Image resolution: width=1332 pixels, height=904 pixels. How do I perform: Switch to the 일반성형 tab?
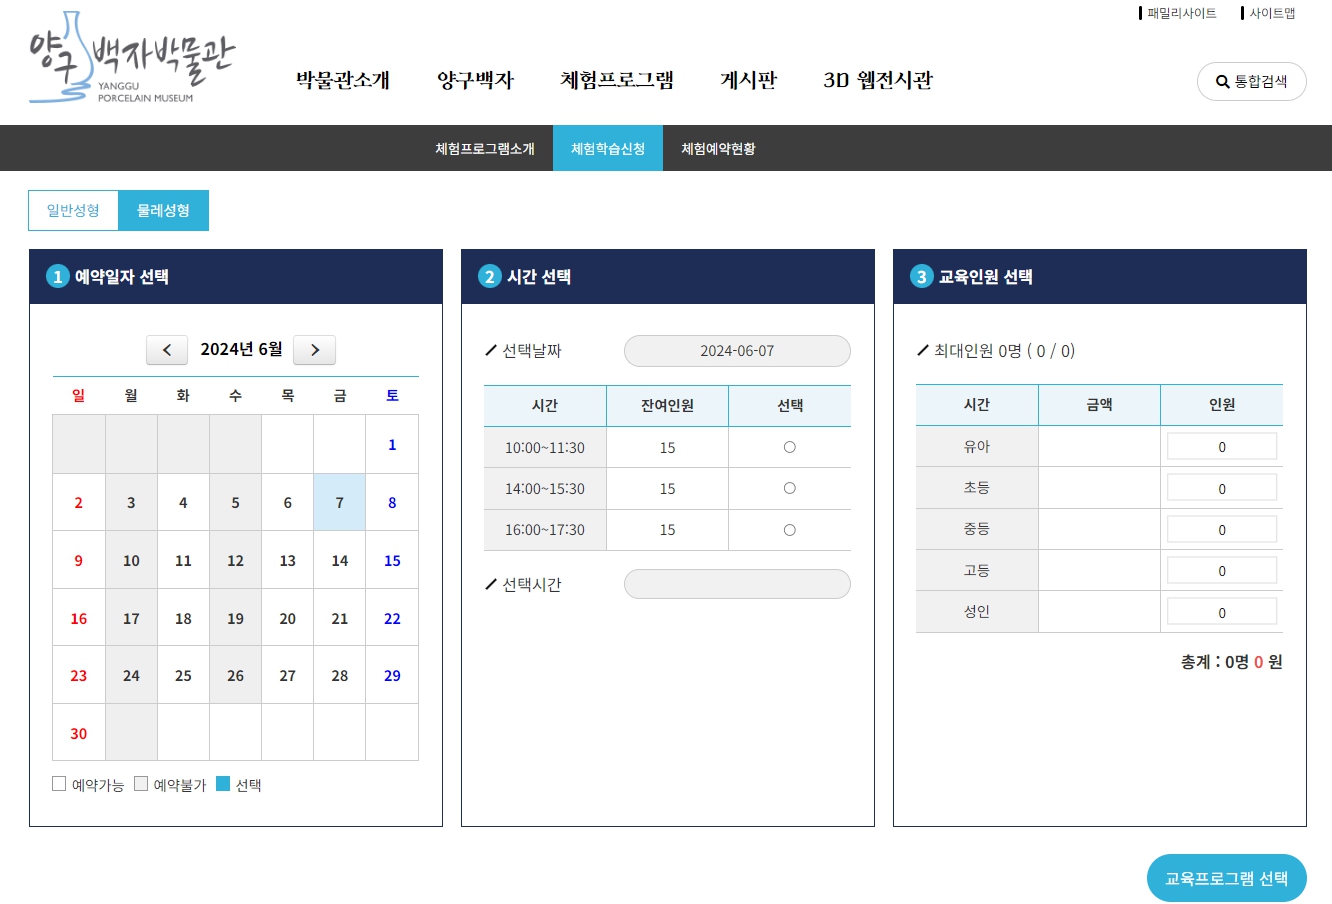[73, 210]
